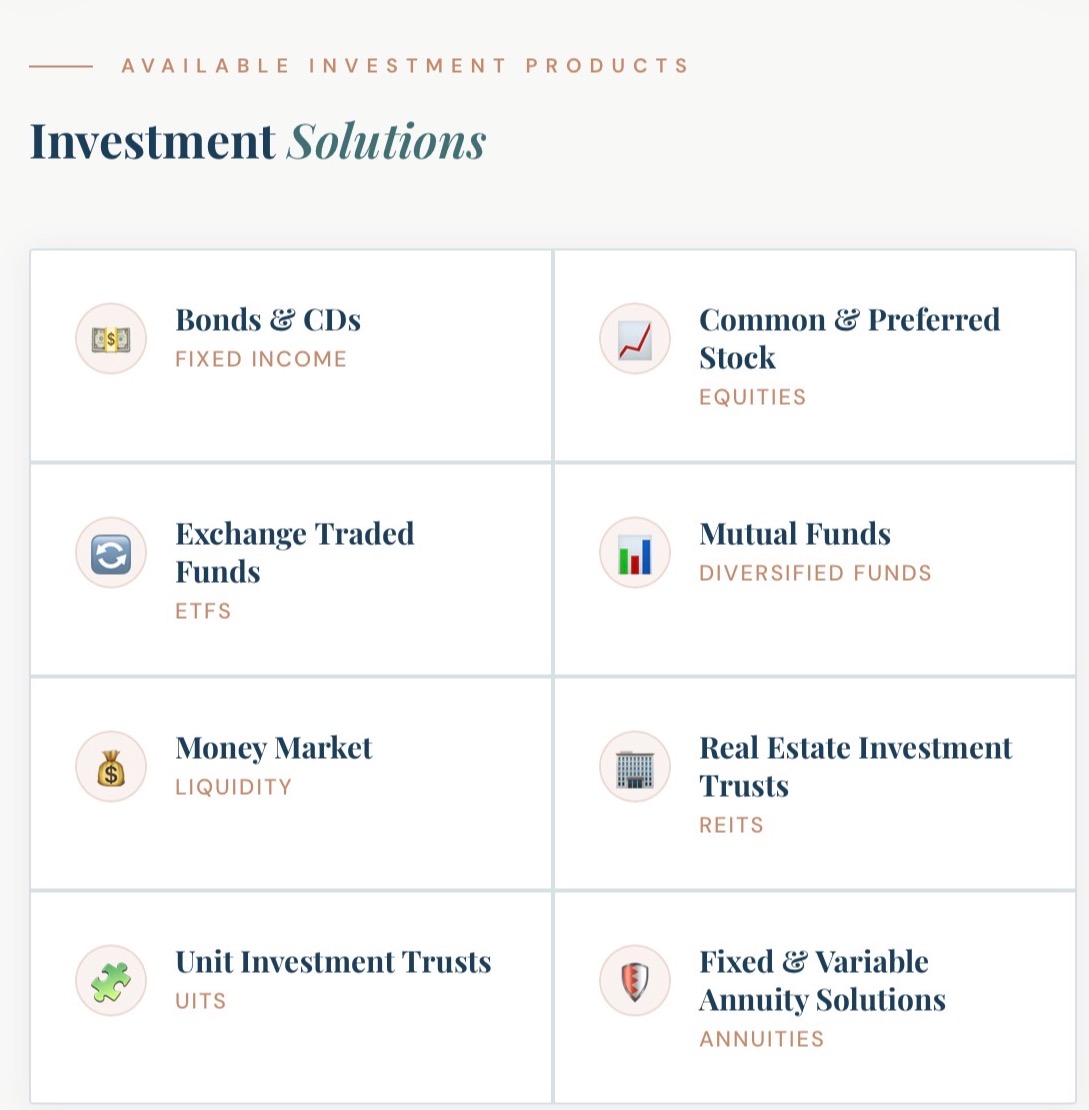This screenshot has width=1089, height=1110.
Task: Select the Exchange Traded Funds title
Action: click(x=294, y=552)
